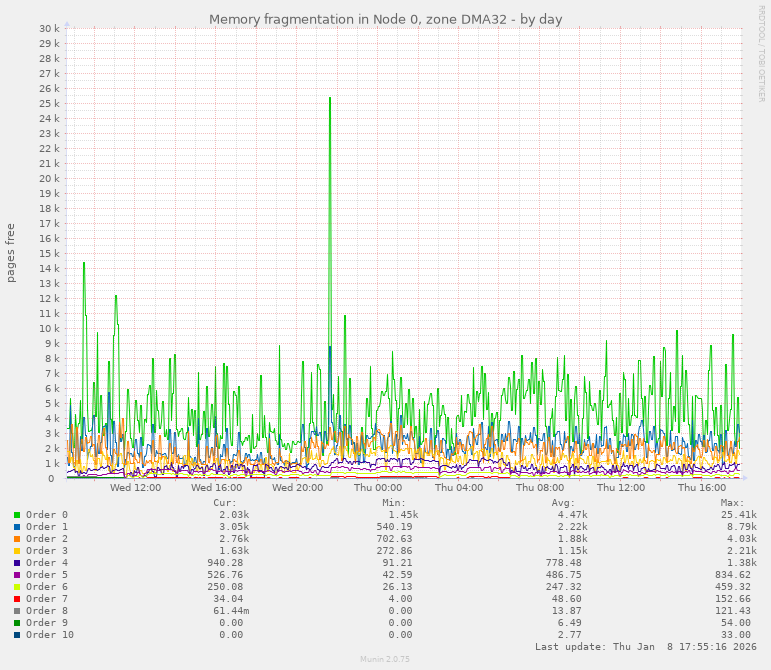This screenshot has height=670, width=771.
Task: Click the Order 0 green legend swatch
Action: (17, 515)
